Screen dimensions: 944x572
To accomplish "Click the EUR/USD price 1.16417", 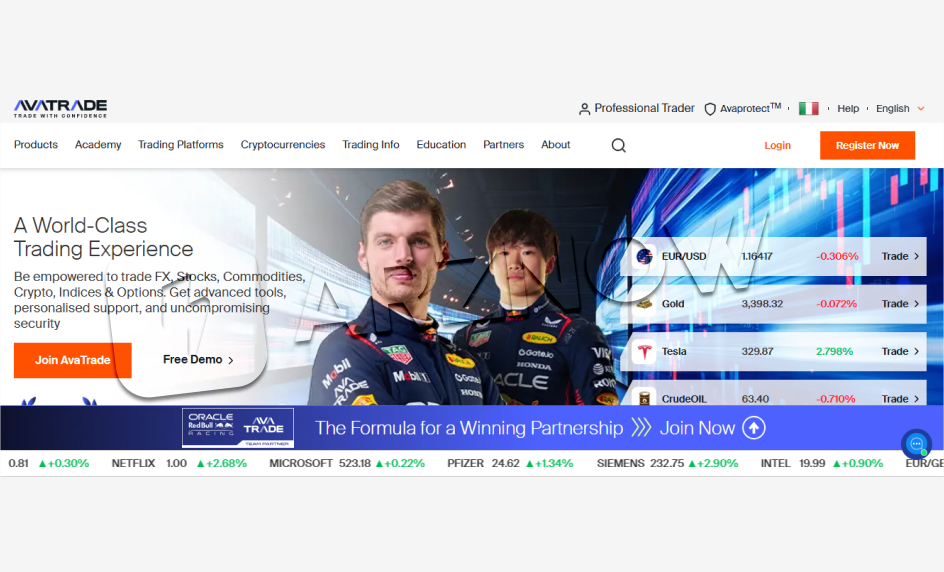I will pyautogui.click(x=757, y=256).
